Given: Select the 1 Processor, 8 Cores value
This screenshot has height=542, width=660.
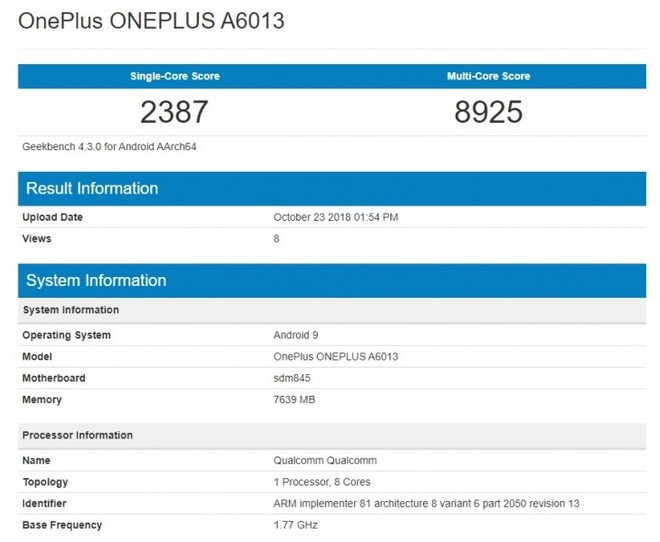Looking at the screenshot, I should pos(322,482).
